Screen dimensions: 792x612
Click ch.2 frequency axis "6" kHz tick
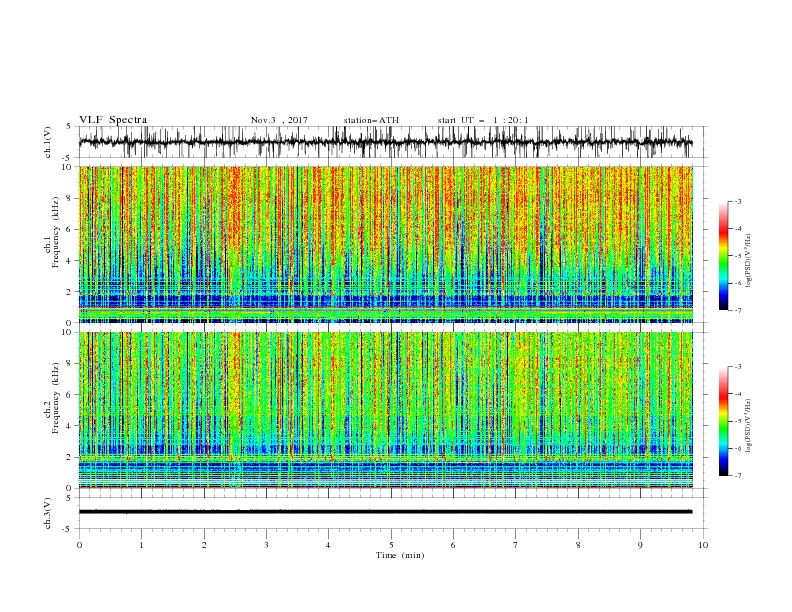point(70,395)
